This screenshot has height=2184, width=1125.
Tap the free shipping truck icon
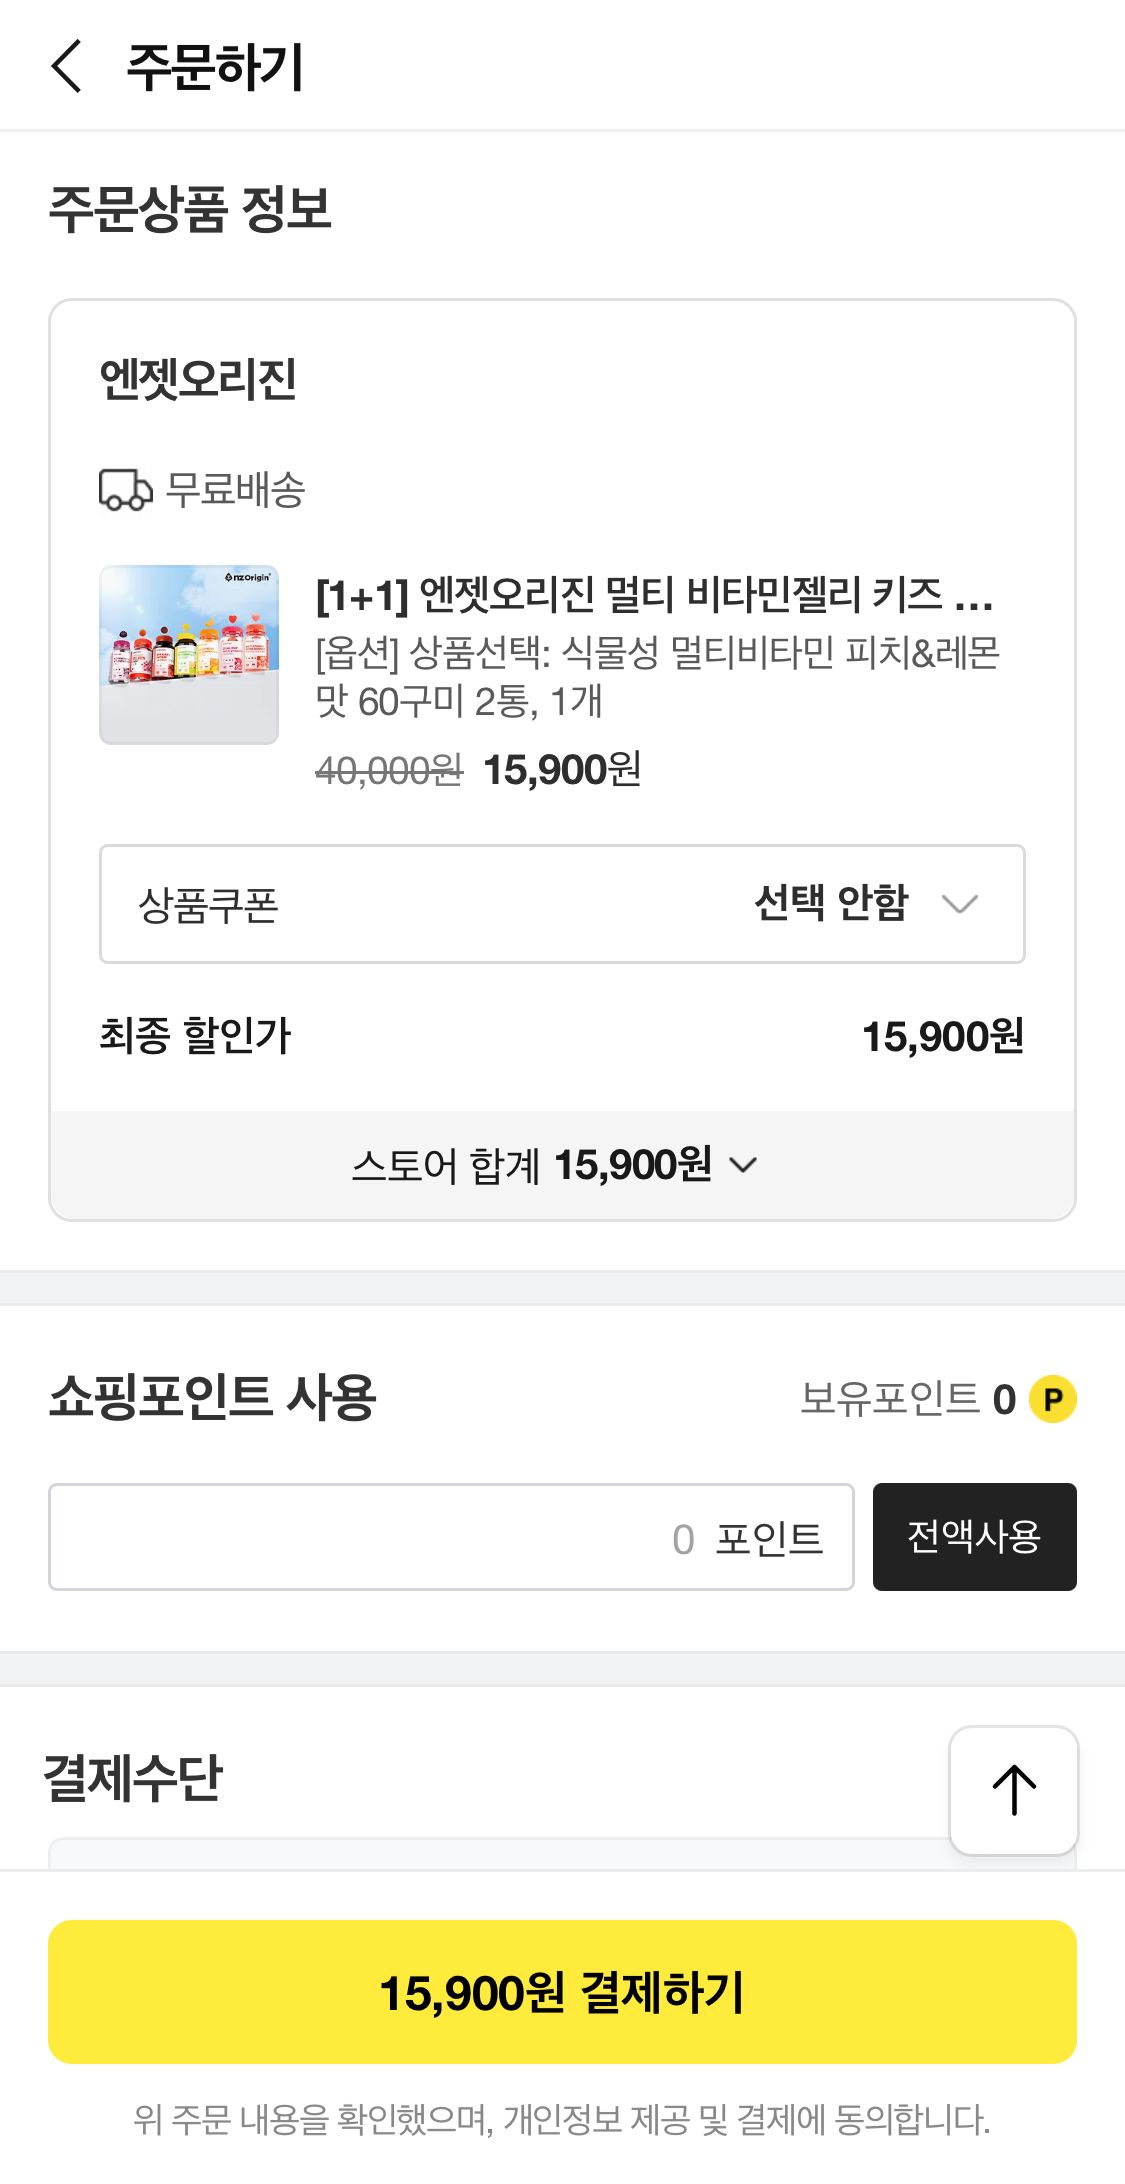pyautogui.click(x=125, y=490)
